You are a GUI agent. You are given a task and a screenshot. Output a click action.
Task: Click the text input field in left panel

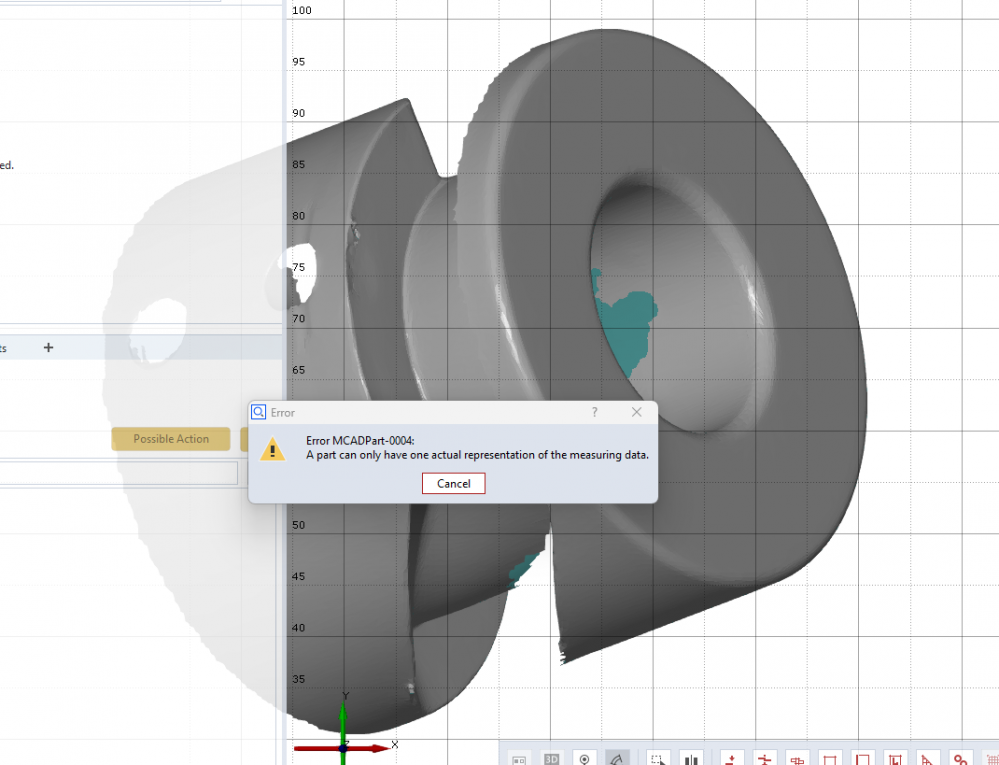point(118,473)
